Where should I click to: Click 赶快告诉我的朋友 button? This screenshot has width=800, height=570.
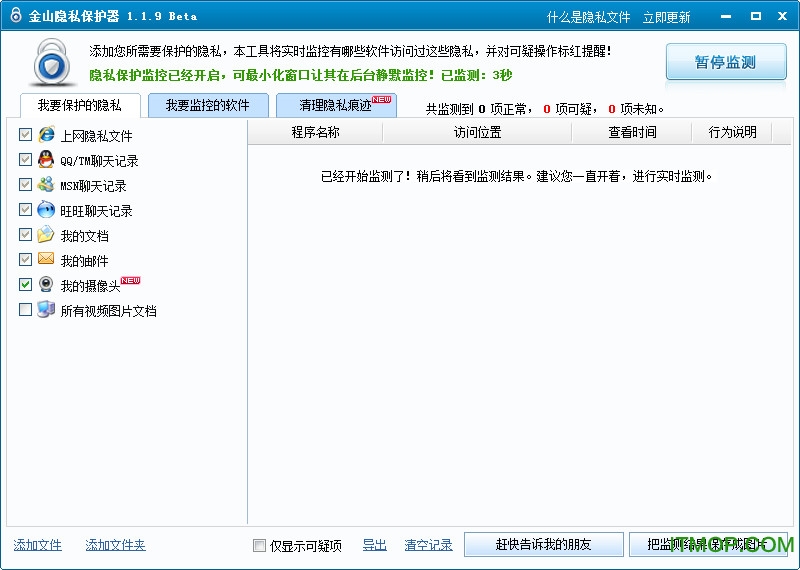pyautogui.click(x=543, y=544)
